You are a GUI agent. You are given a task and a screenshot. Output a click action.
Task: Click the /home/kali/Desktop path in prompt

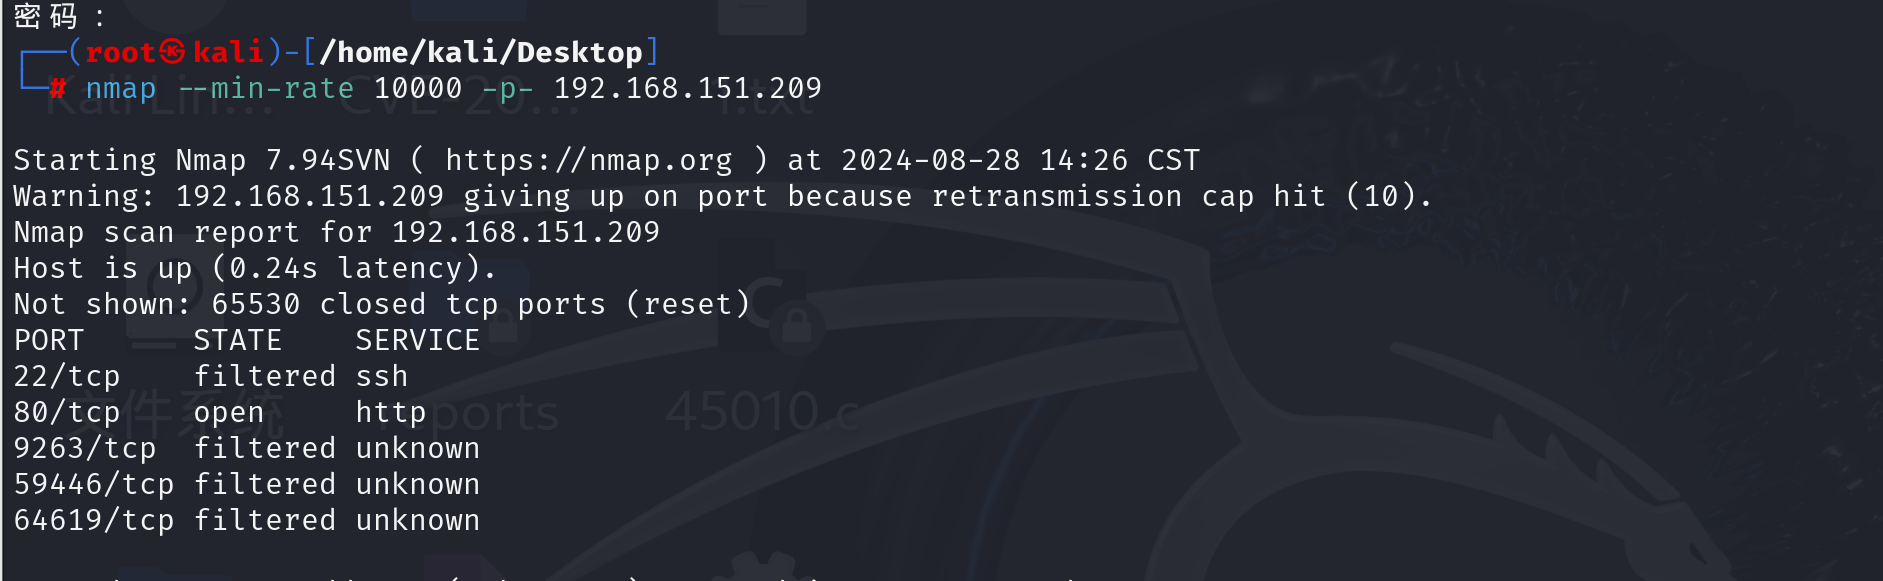click(481, 52)
